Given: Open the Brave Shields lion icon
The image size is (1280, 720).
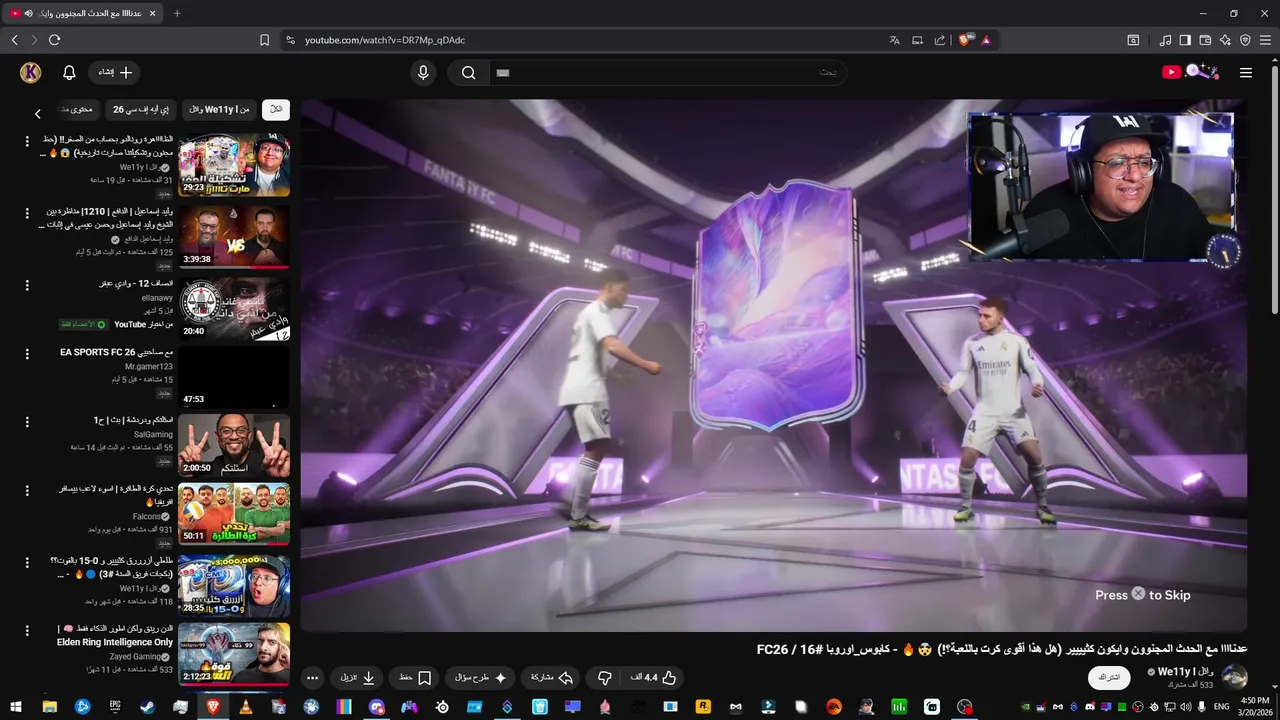Looking at the screenshot, I should tap(965, 40).
